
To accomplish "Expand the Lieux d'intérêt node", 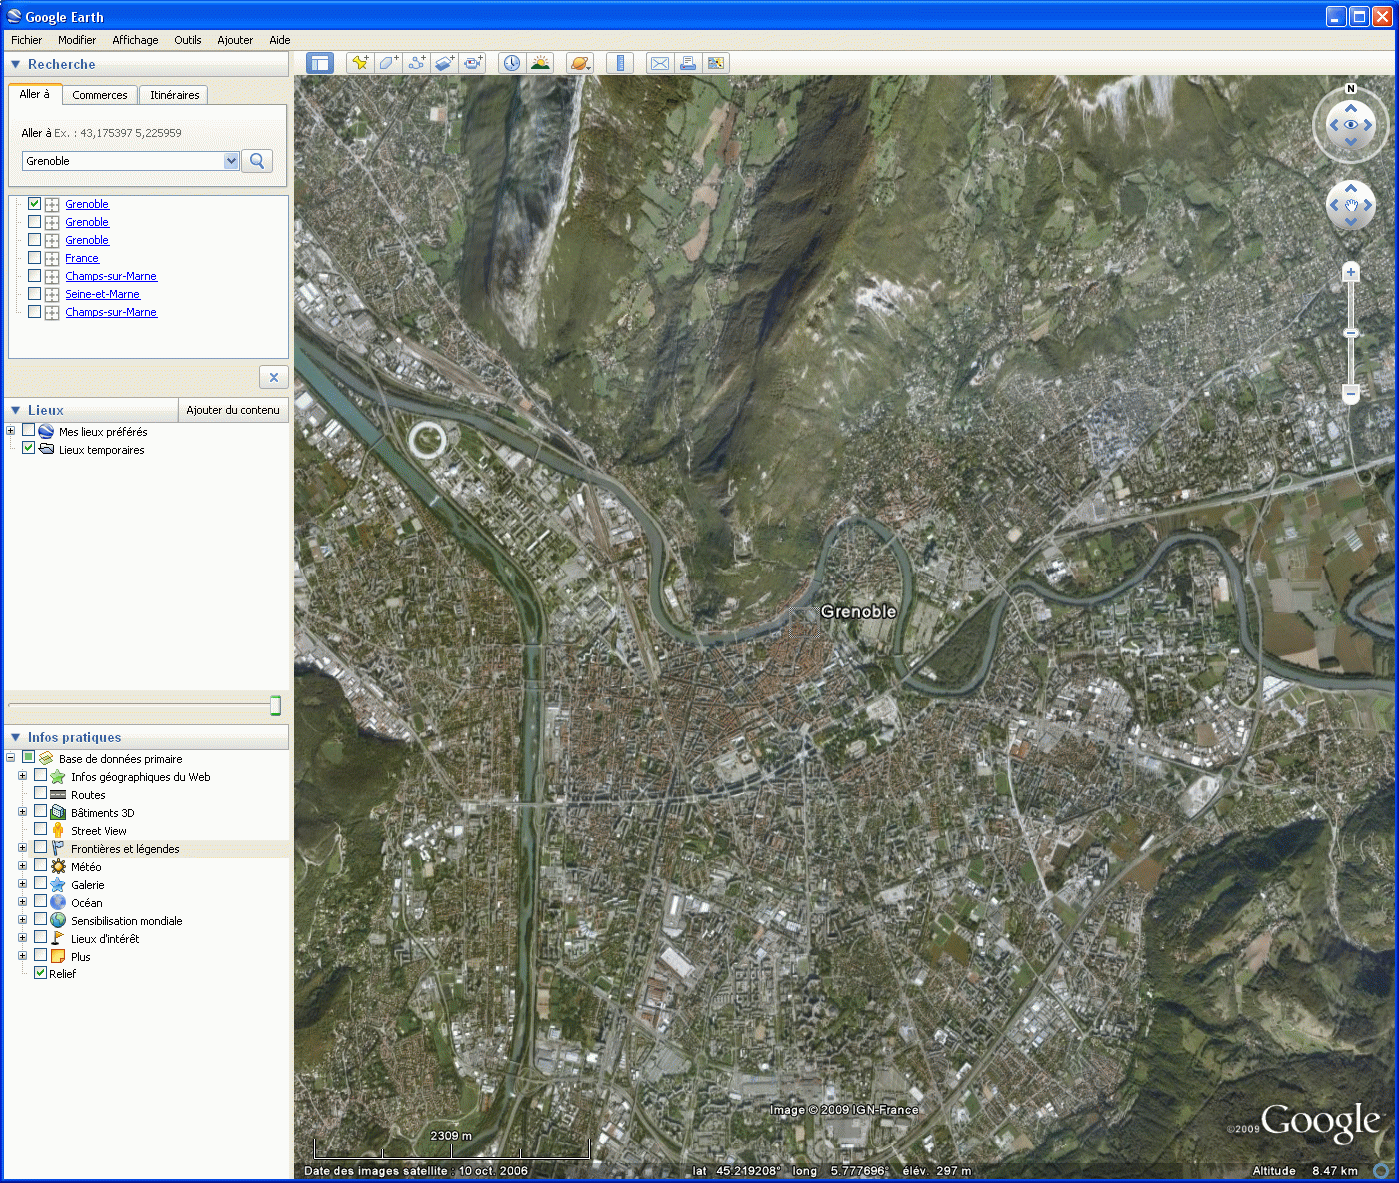I will tap(22, 938).
